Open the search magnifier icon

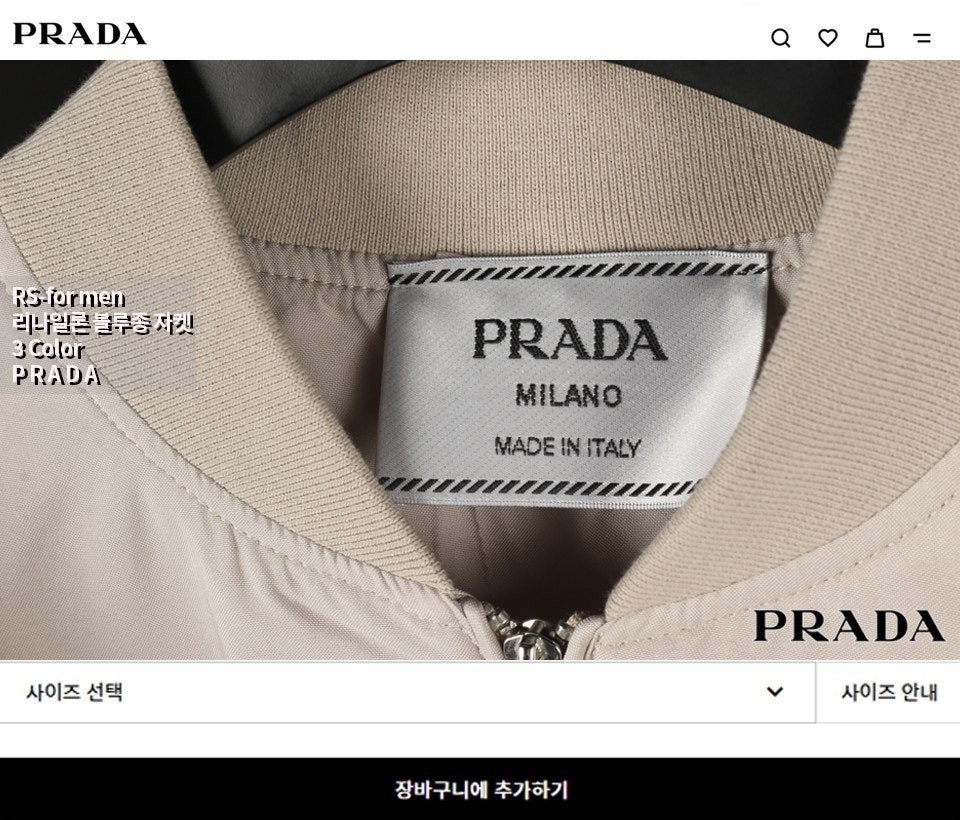pos(781,38)
